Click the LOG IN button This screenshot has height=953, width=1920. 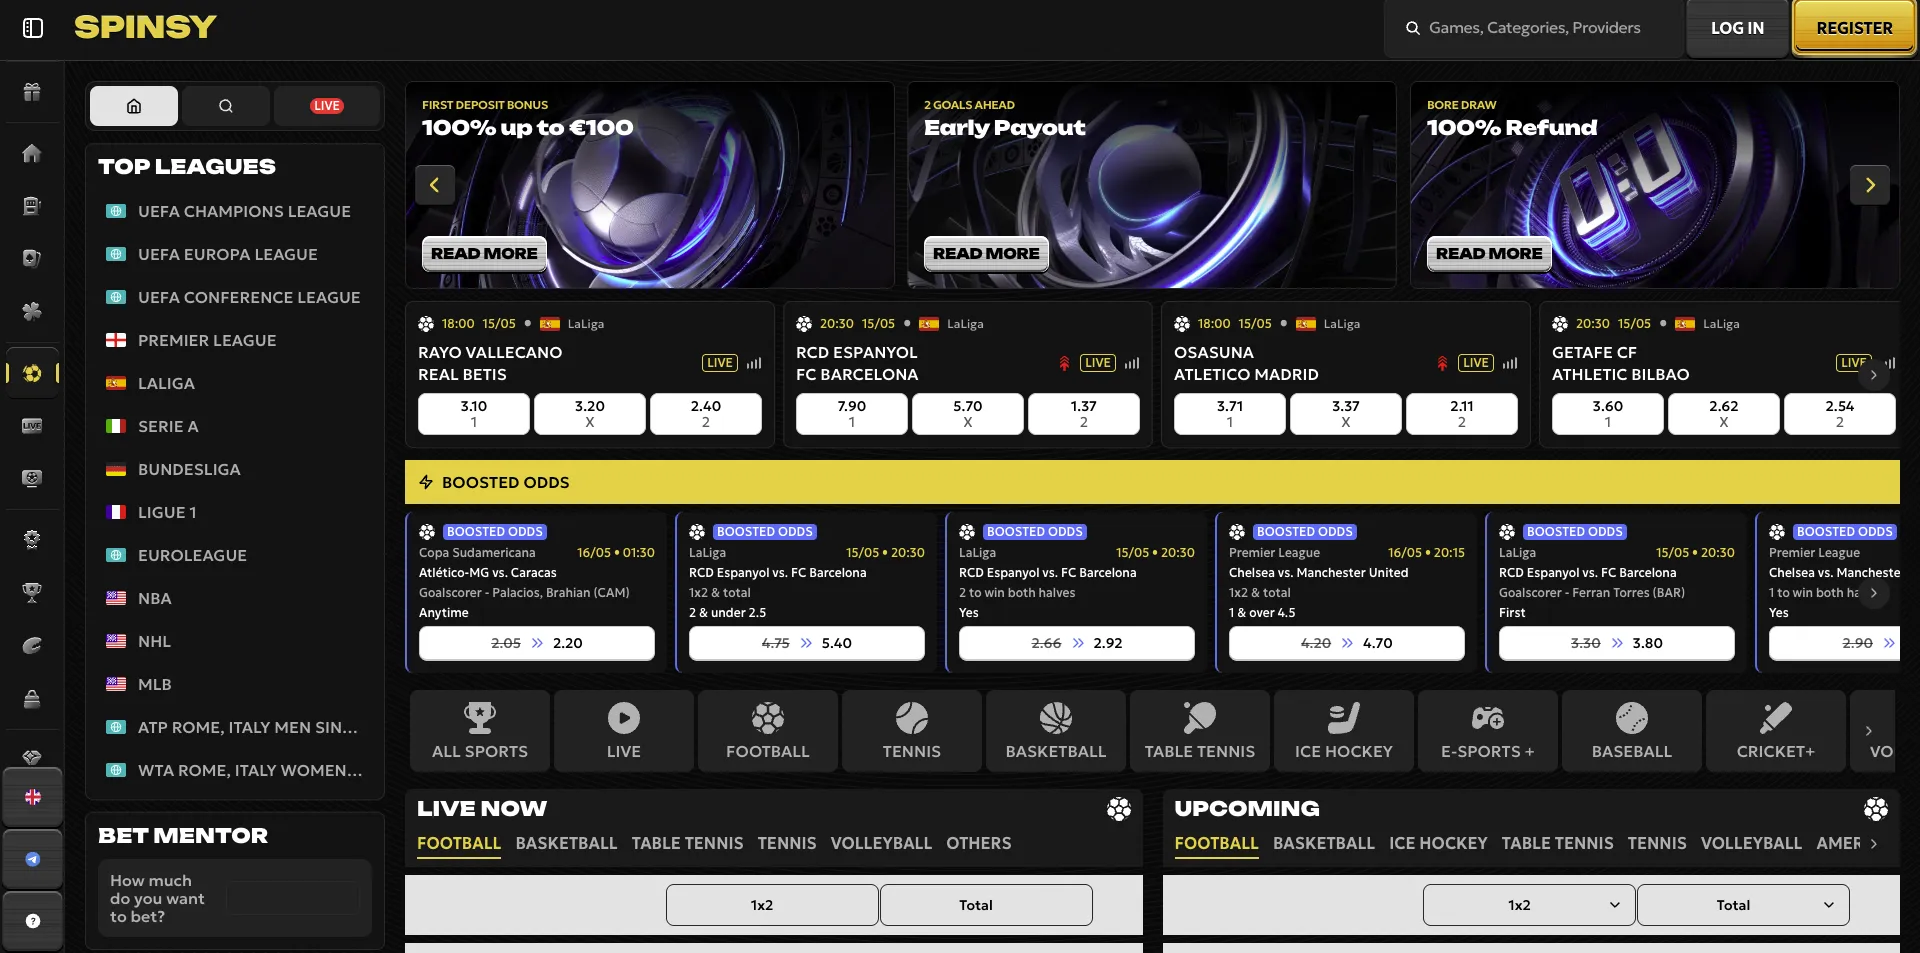pyautogui.click(x=1737, y=28)
